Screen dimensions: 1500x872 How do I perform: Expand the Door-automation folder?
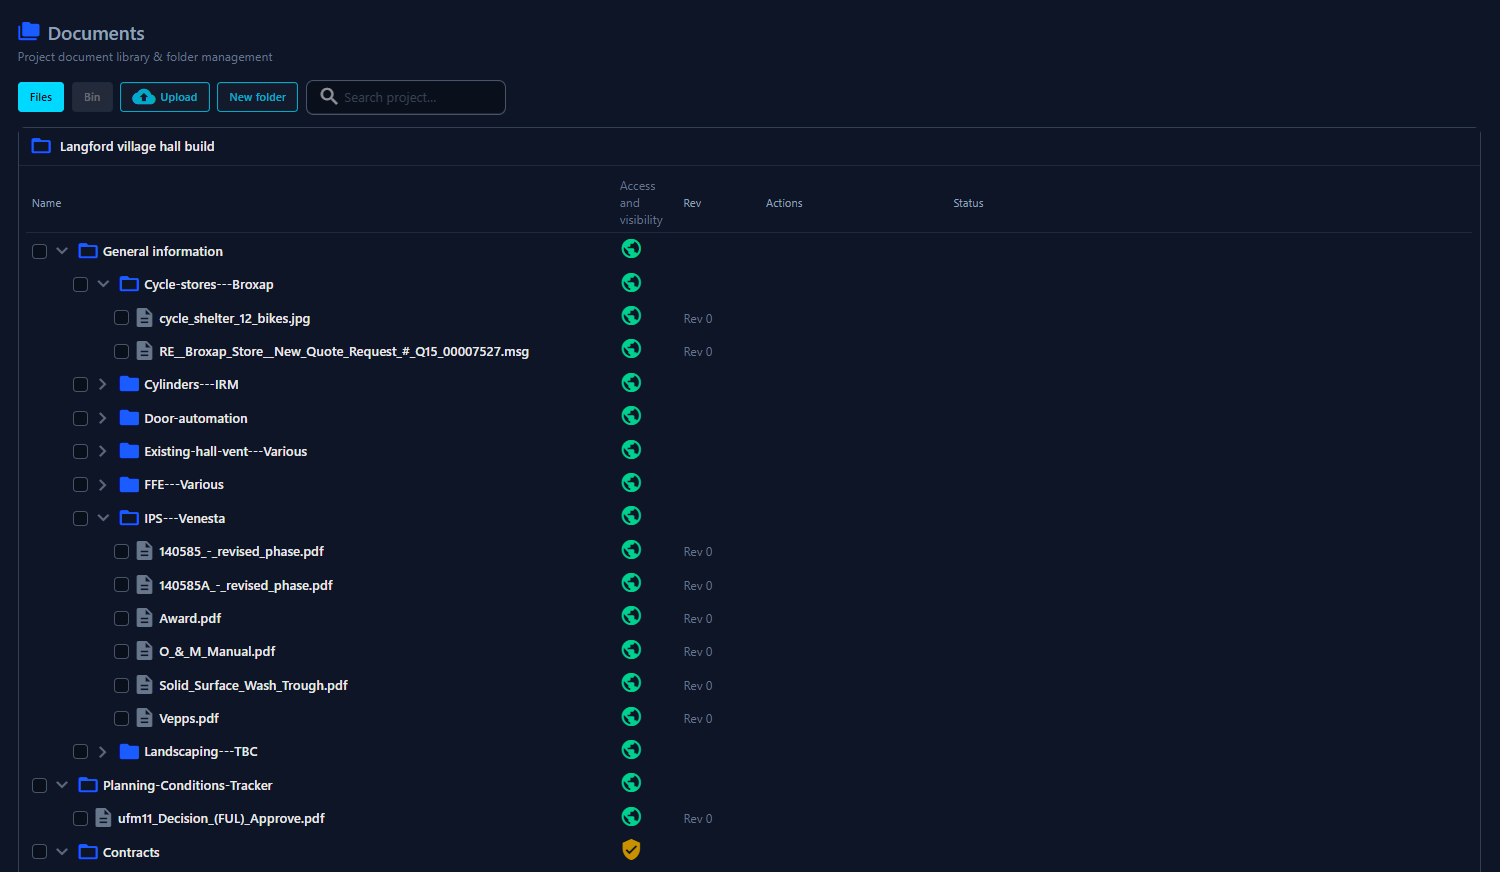[x=102, y=418]
